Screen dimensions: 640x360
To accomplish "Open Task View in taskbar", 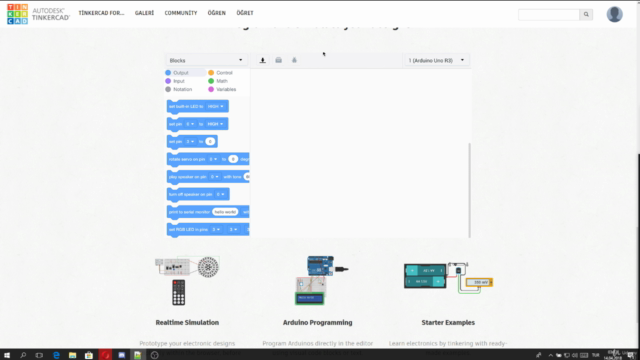I will 39,355.
